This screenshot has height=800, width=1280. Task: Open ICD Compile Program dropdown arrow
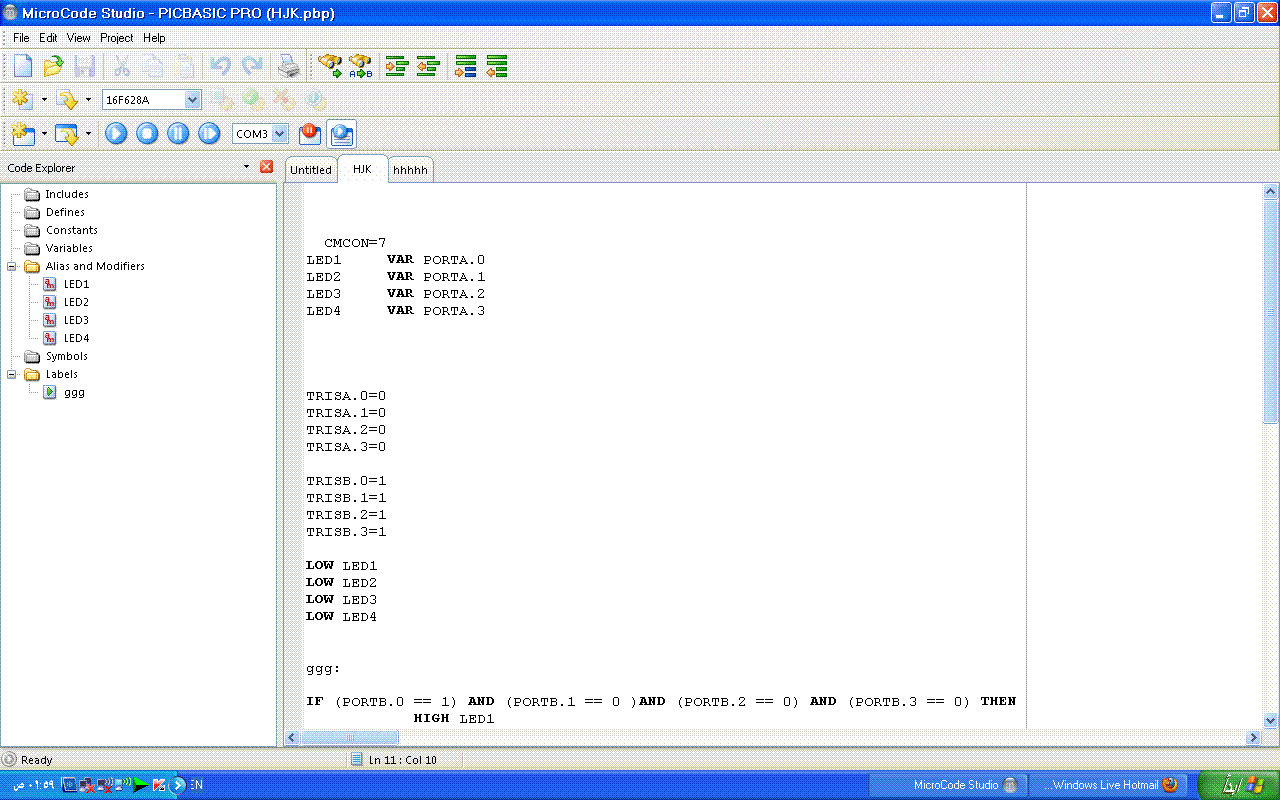(88, 133)
